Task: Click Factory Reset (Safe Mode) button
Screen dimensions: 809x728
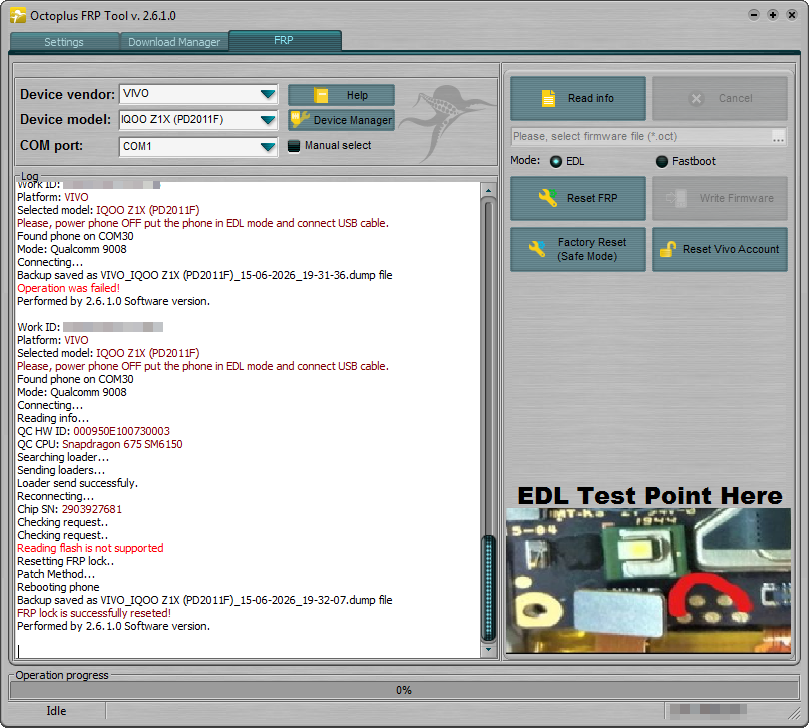Action: point(578,249)
